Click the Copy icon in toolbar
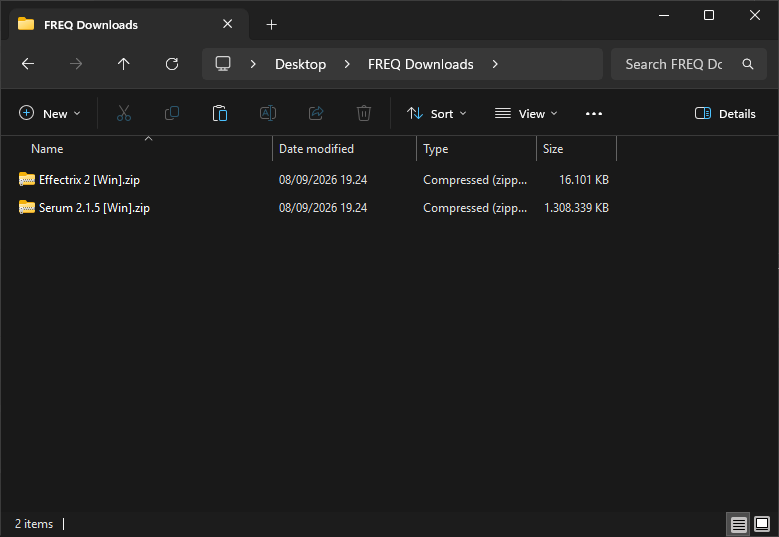Screen dimensions: 779x537 coord(172,113)
